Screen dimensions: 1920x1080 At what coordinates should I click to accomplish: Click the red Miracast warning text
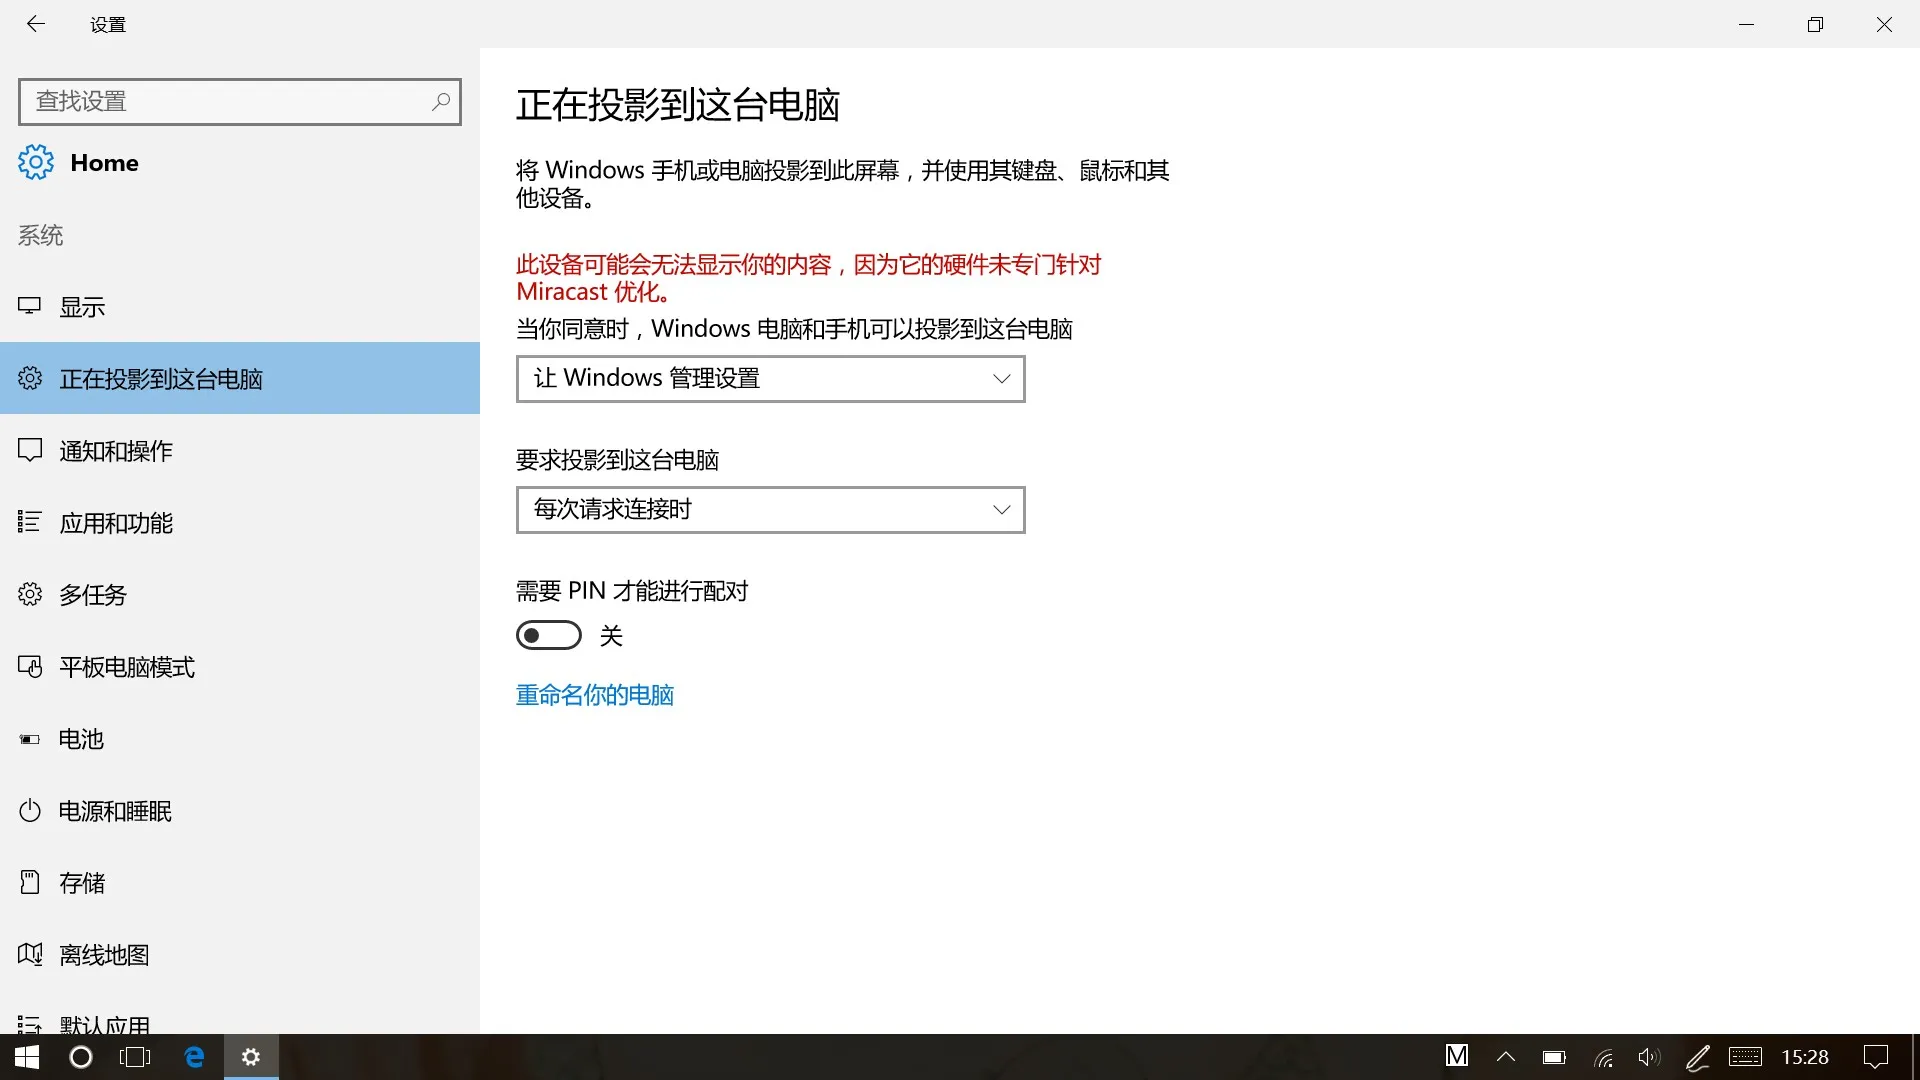[x=808, y=278]
